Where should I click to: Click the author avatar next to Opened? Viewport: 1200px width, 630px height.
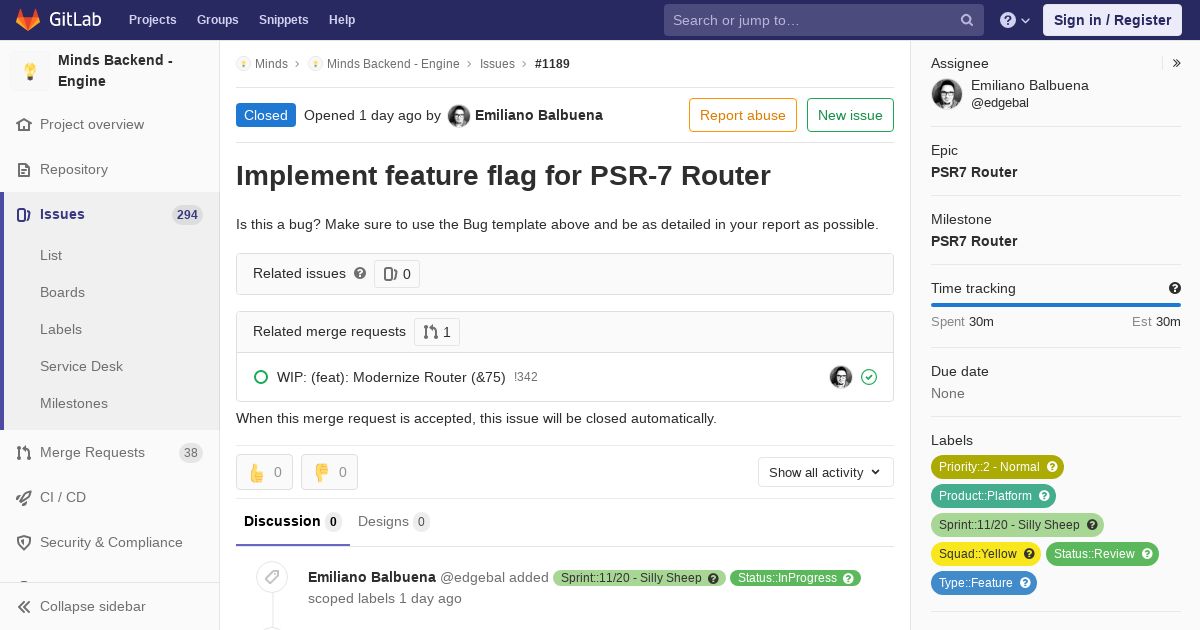459,116
